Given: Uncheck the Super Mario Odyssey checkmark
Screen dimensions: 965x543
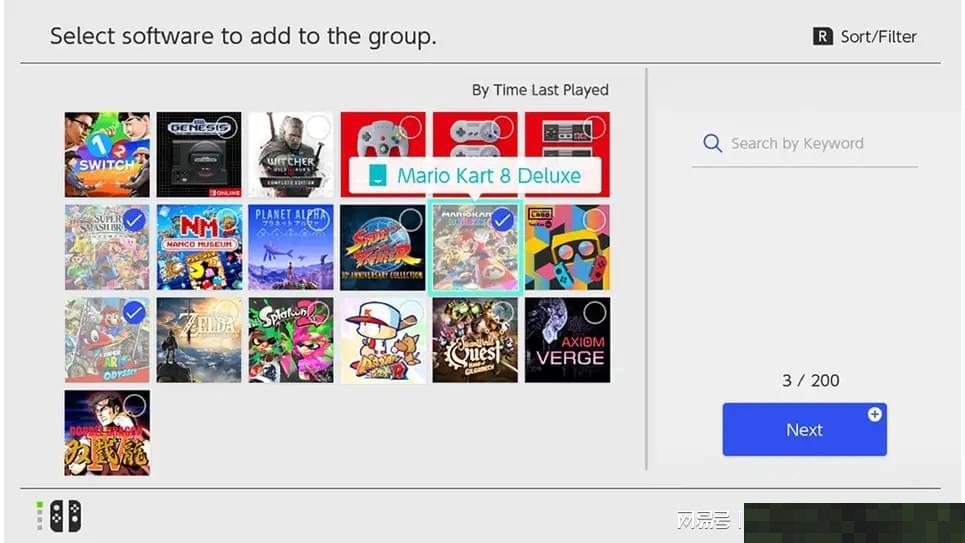Looking at the screenshot, I should [134, 312].
